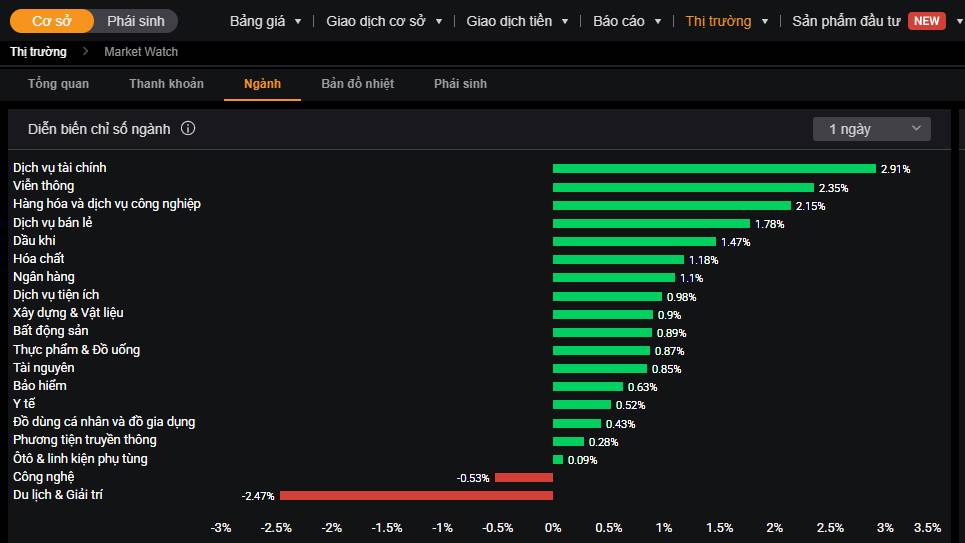Click the breadcrumb arrow before Market Watch

[x=85, y=51]
